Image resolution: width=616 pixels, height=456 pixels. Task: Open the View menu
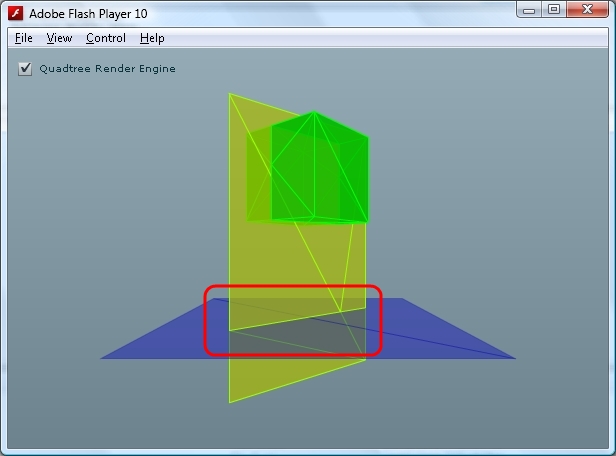click(x=59, y=38)
